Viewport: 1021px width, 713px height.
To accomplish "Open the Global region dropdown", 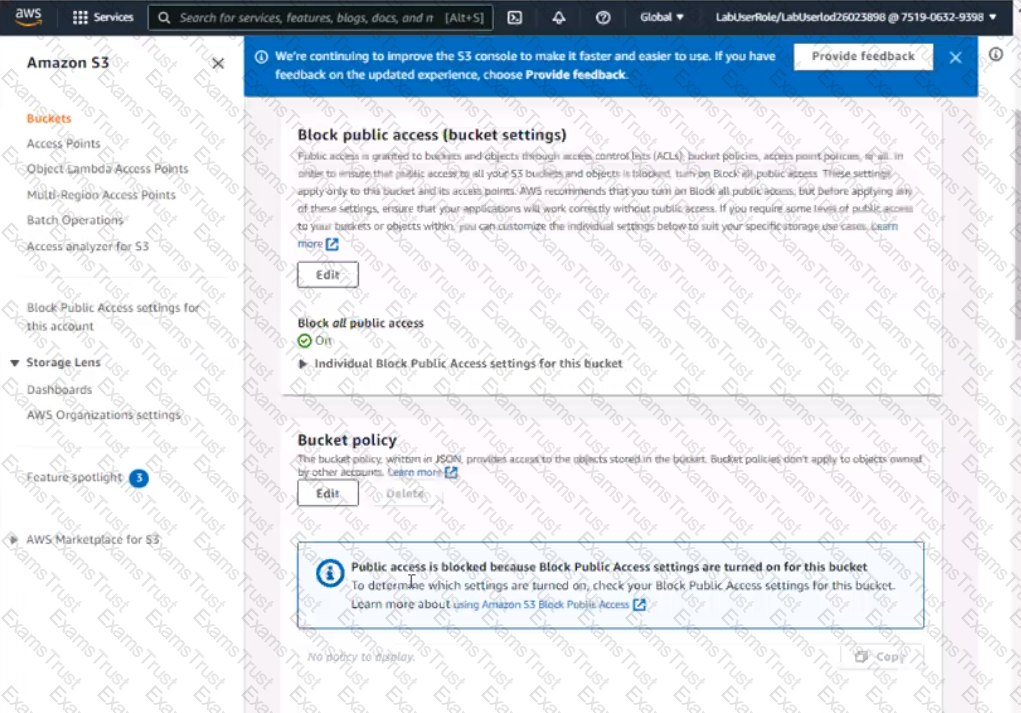I will [662, 17].
